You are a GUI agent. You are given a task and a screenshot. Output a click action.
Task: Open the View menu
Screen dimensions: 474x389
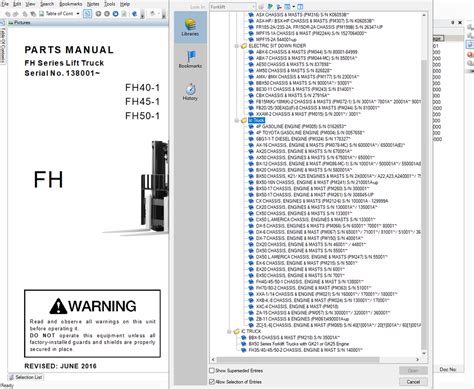pyautogui.click(x=30, y=4)
